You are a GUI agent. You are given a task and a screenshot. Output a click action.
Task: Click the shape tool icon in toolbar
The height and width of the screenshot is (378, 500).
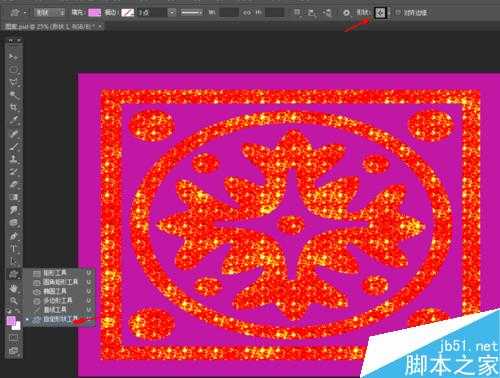point(14,275)
